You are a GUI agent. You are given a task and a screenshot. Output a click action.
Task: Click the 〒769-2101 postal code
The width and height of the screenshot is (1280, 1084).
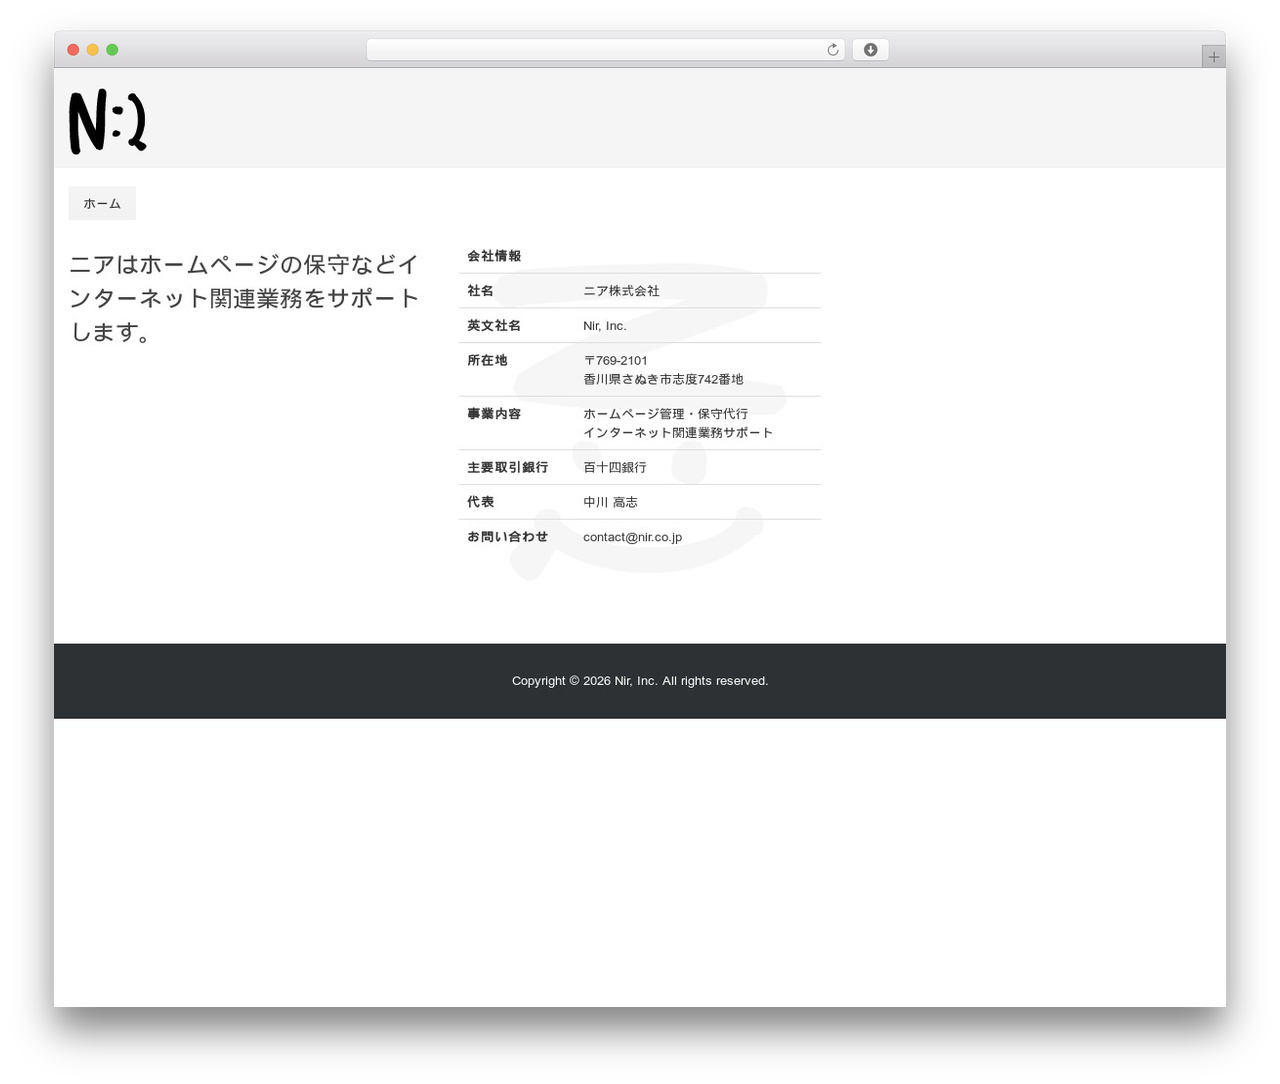(x=615, y=360)
